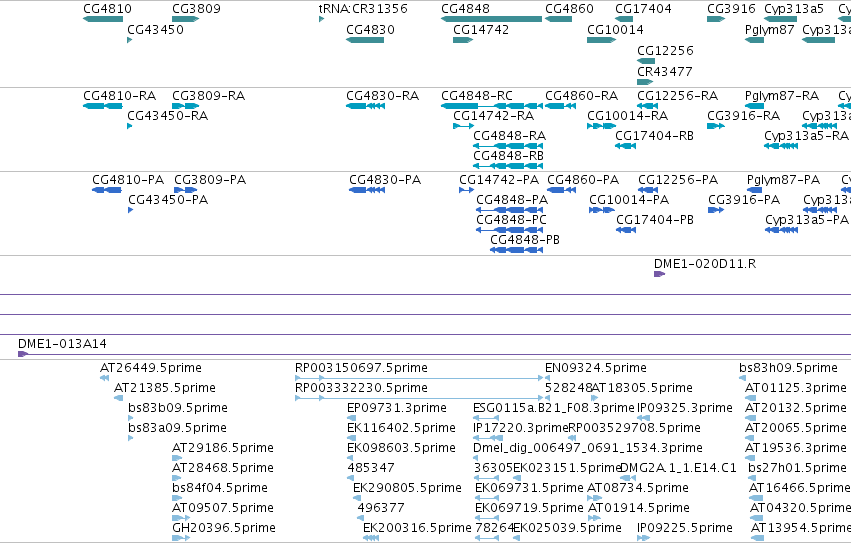Click the Cyp313a5-PA protein label
The image size is (851, 543).
pyautogui.click(x=807, y=220)
